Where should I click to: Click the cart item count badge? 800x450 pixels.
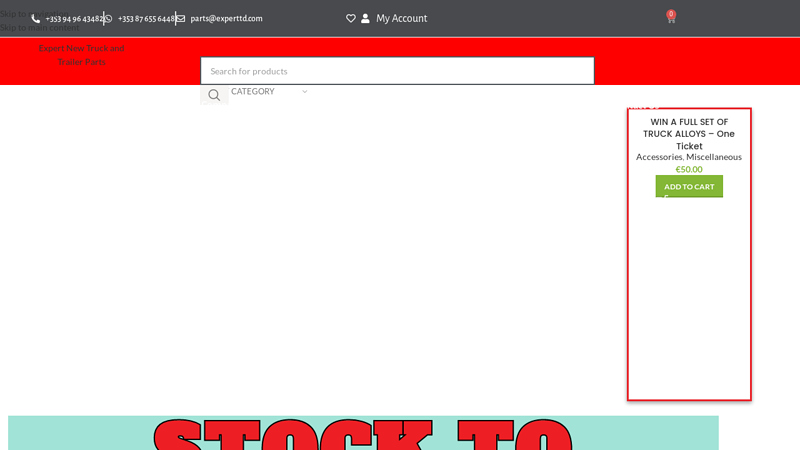coord(671,13)
